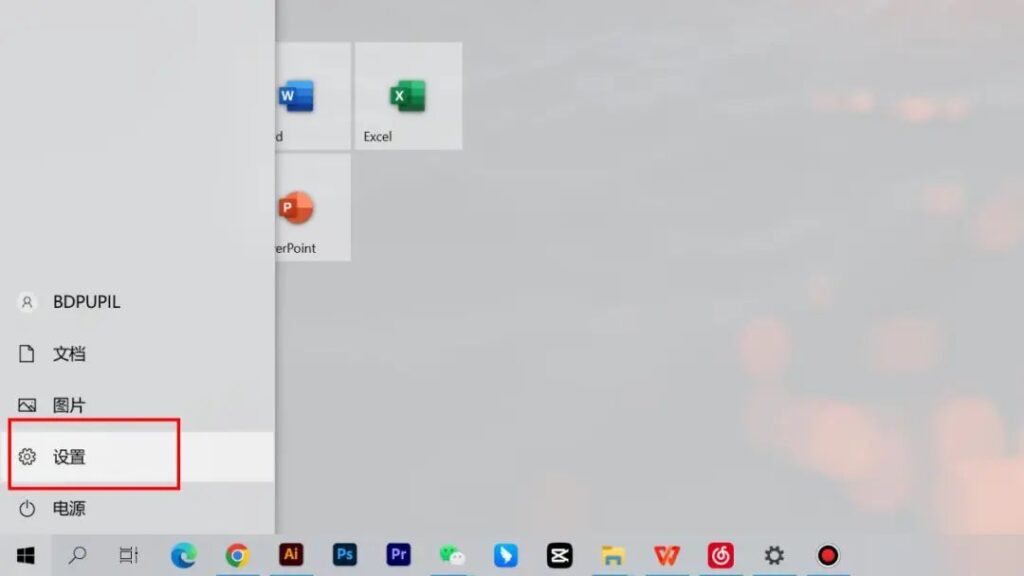Viewport: 1024px width, 576px height.
Task: Click the user avatar icon beside BDPUPIL
Action: coord(27,302)
